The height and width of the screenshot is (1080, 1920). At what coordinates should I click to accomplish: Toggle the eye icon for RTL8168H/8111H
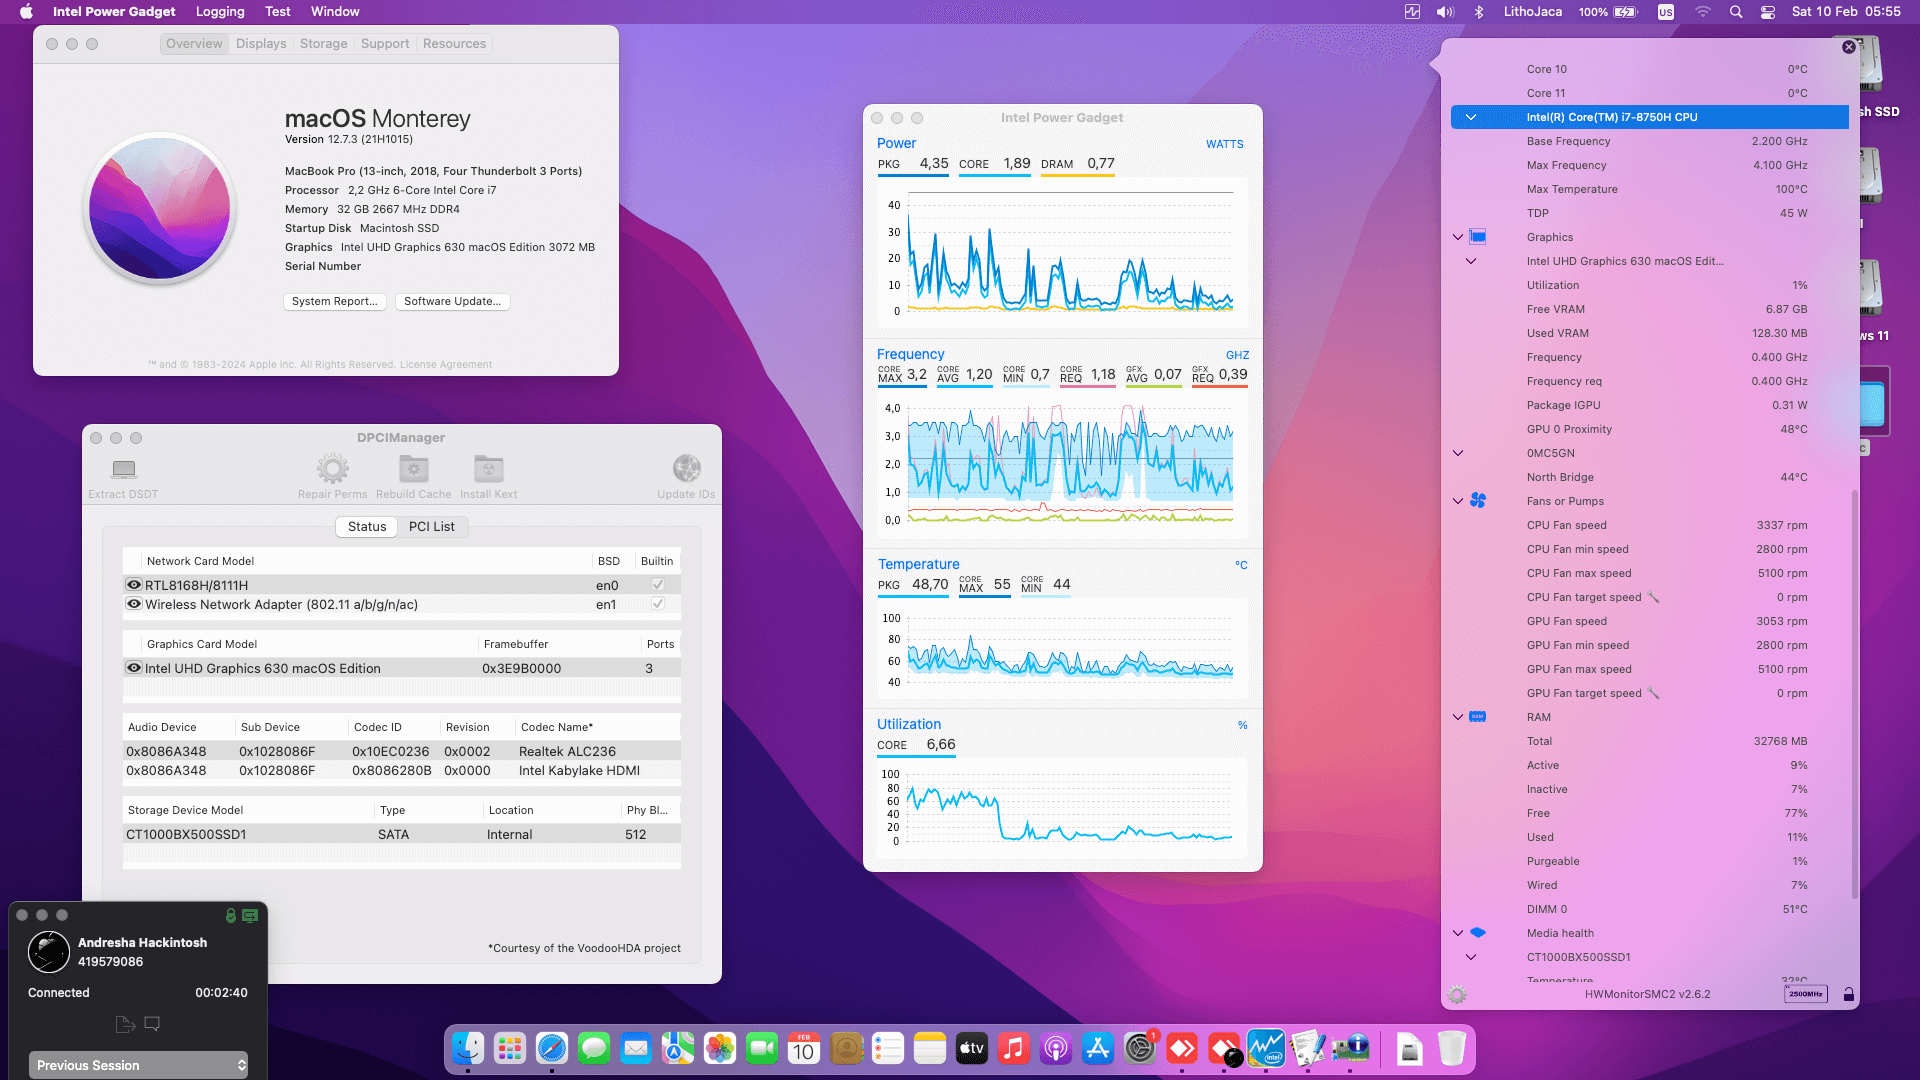point(133,585)
